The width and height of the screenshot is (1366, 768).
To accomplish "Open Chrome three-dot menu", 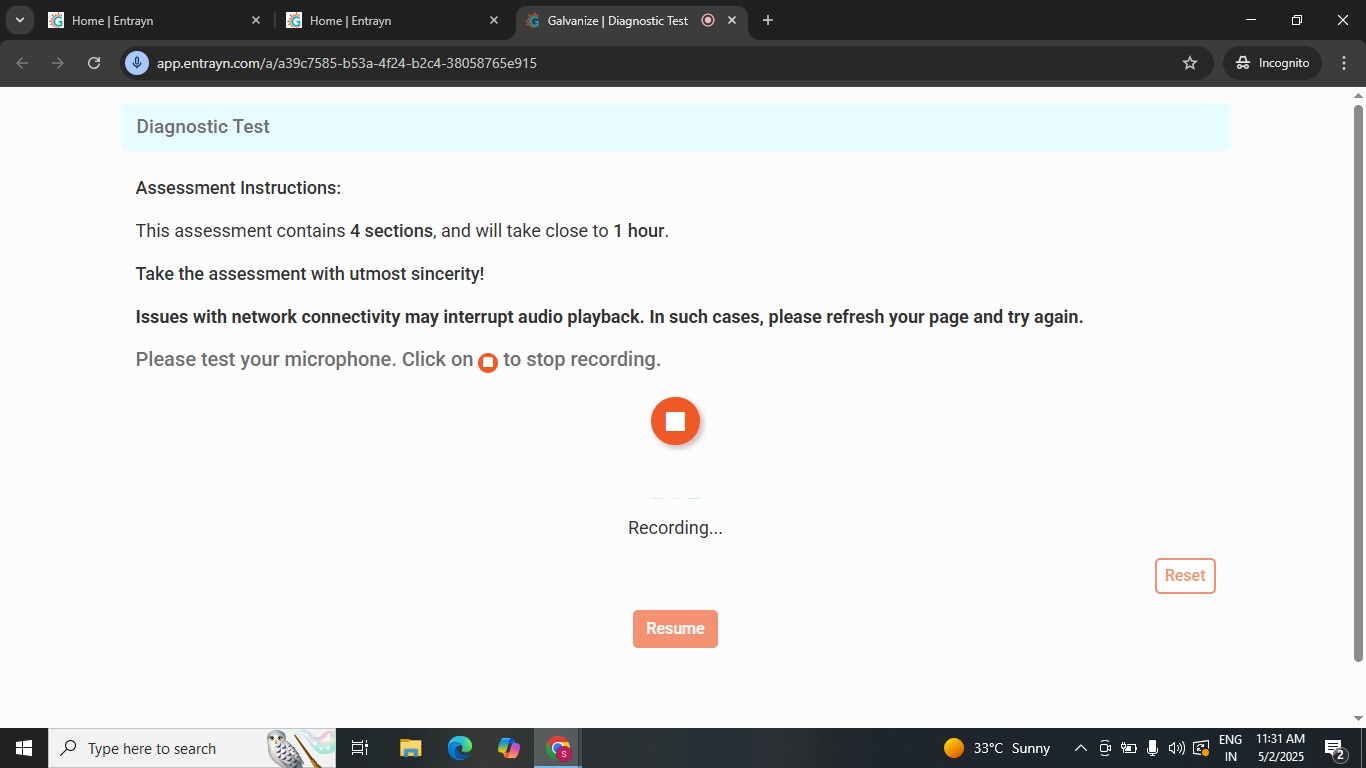I will [1343, 63].
